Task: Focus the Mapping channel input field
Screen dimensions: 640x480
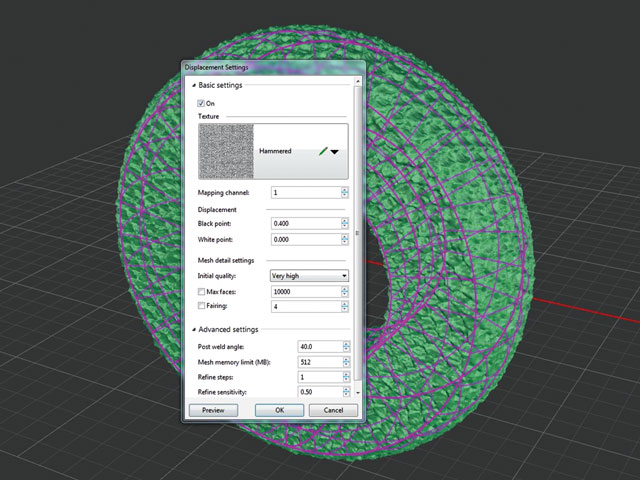Action: (306, 193)
